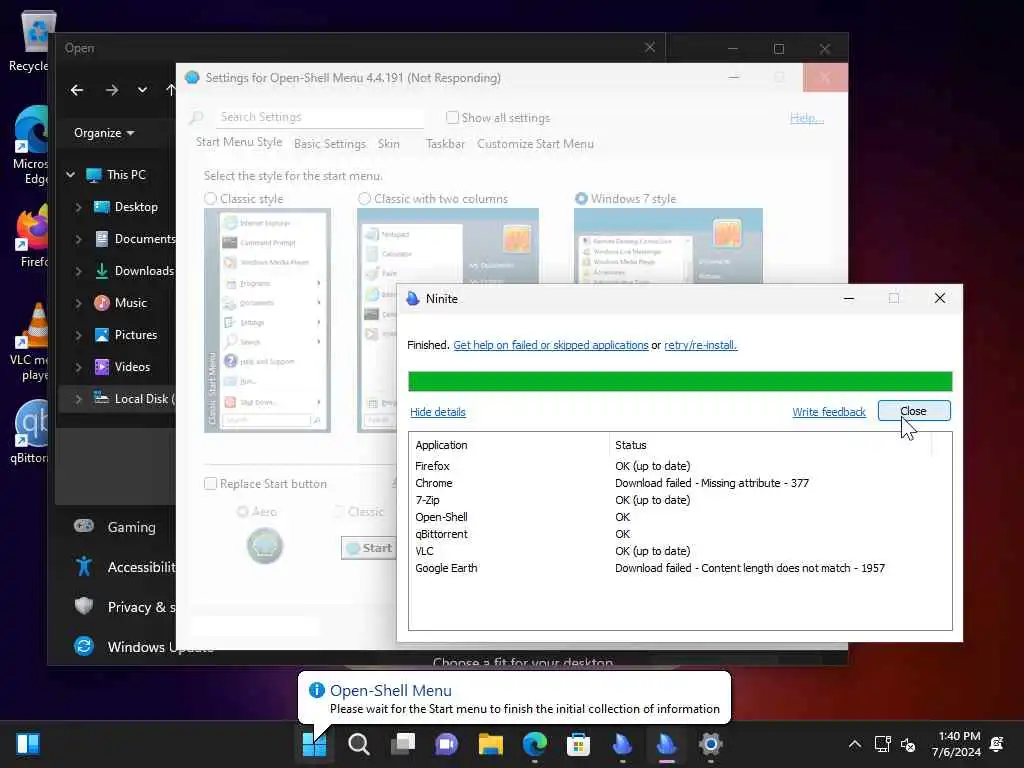Click the Open-Shell settings title icon
This screenshot has width=1024, height=768.
192,78
